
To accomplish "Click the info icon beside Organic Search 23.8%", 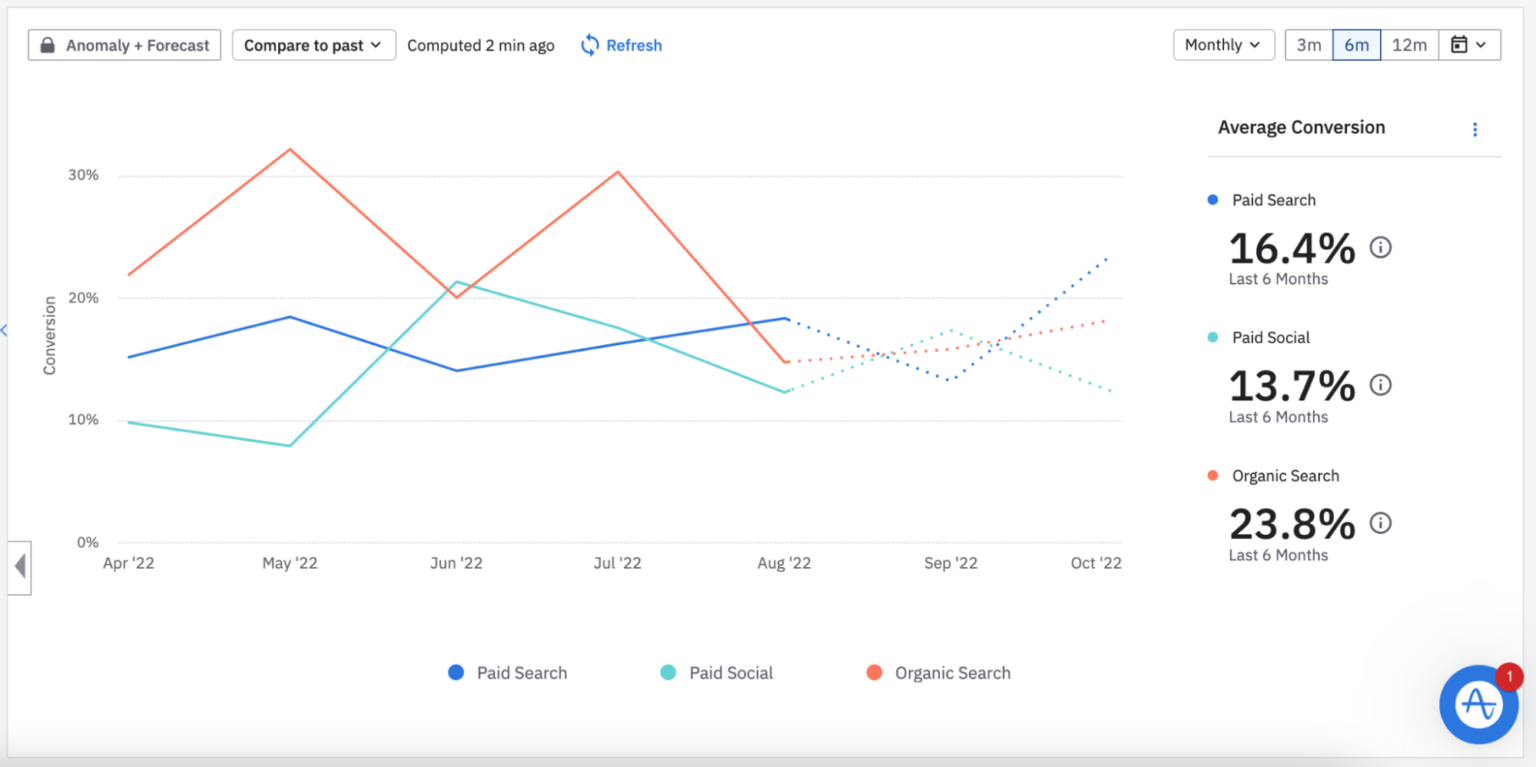I will click(1381, 522).
